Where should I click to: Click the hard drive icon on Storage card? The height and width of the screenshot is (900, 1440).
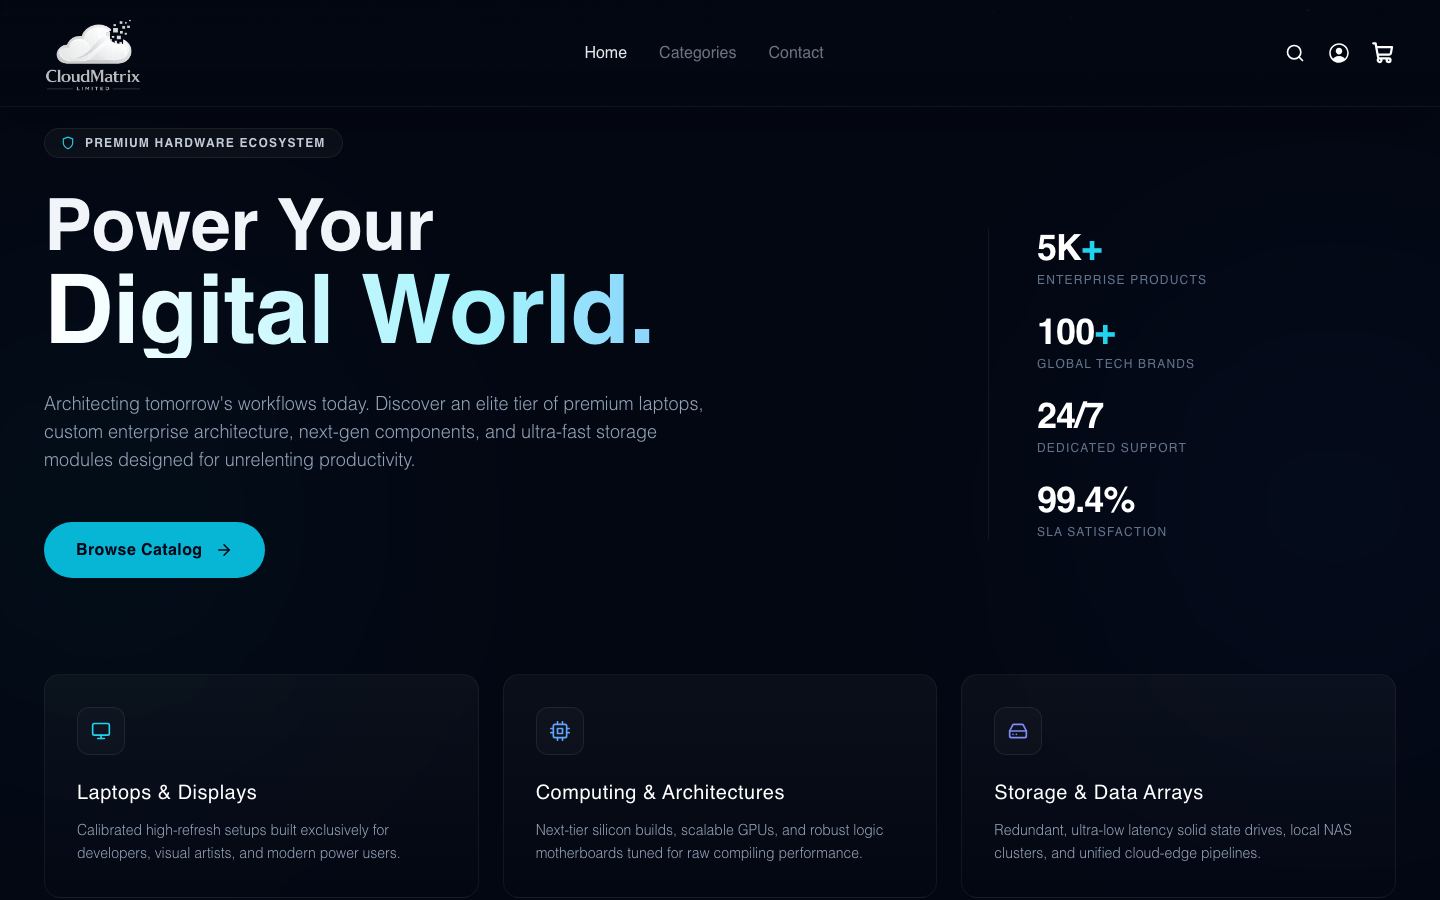(x=1018, y=731)
